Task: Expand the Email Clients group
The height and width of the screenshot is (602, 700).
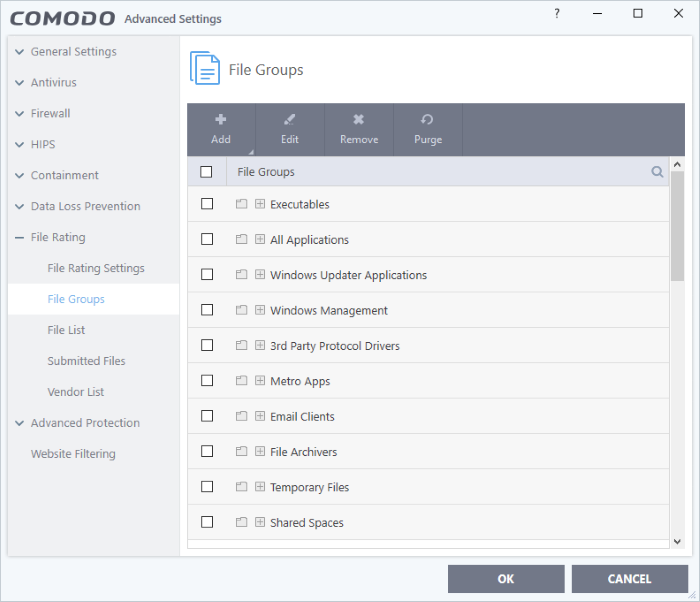Action: click(x=260, y=416)
